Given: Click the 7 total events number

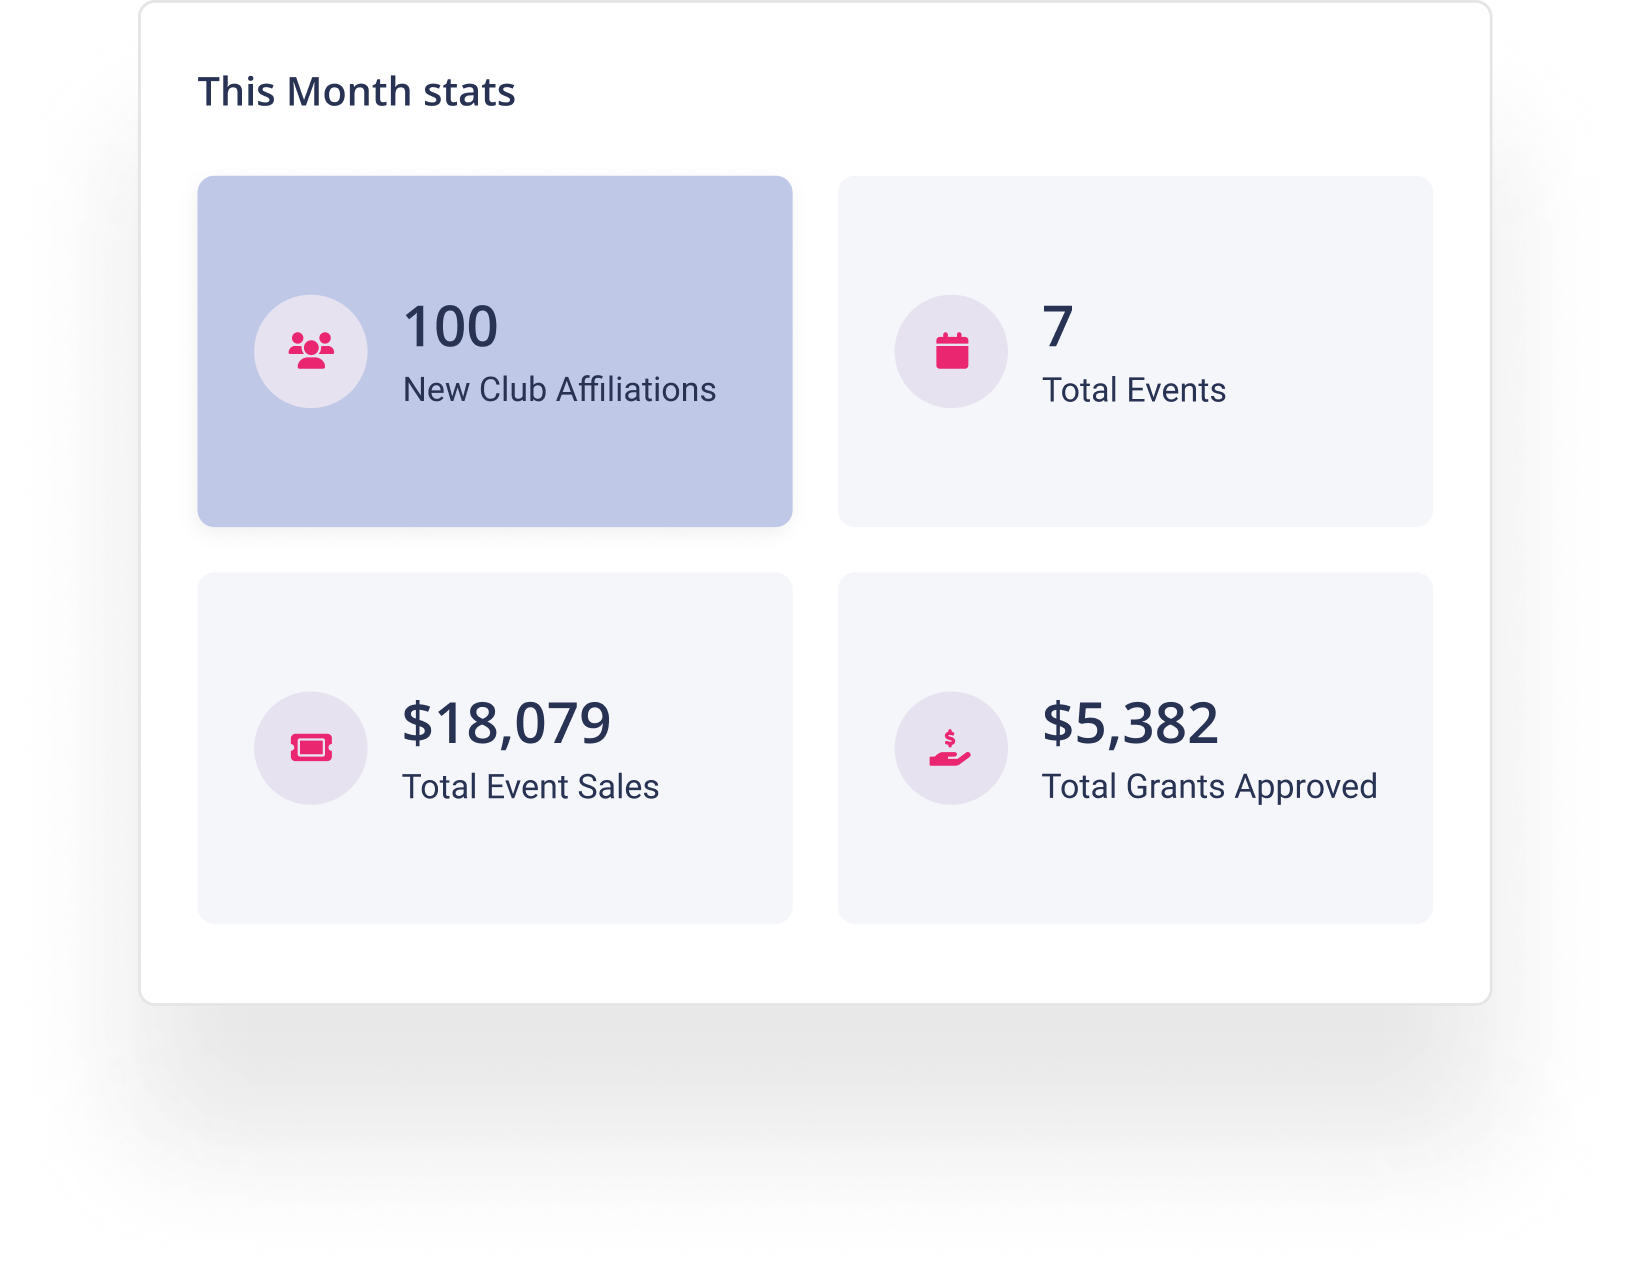Looking at the screenshot, I should pyautogui.click(x=1058, y=327).
